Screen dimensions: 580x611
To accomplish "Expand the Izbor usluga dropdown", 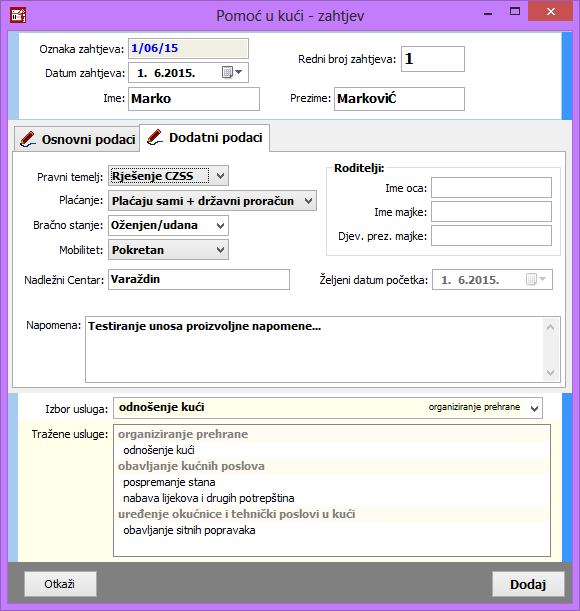I will pyautogui.click(x=534, y=408).
